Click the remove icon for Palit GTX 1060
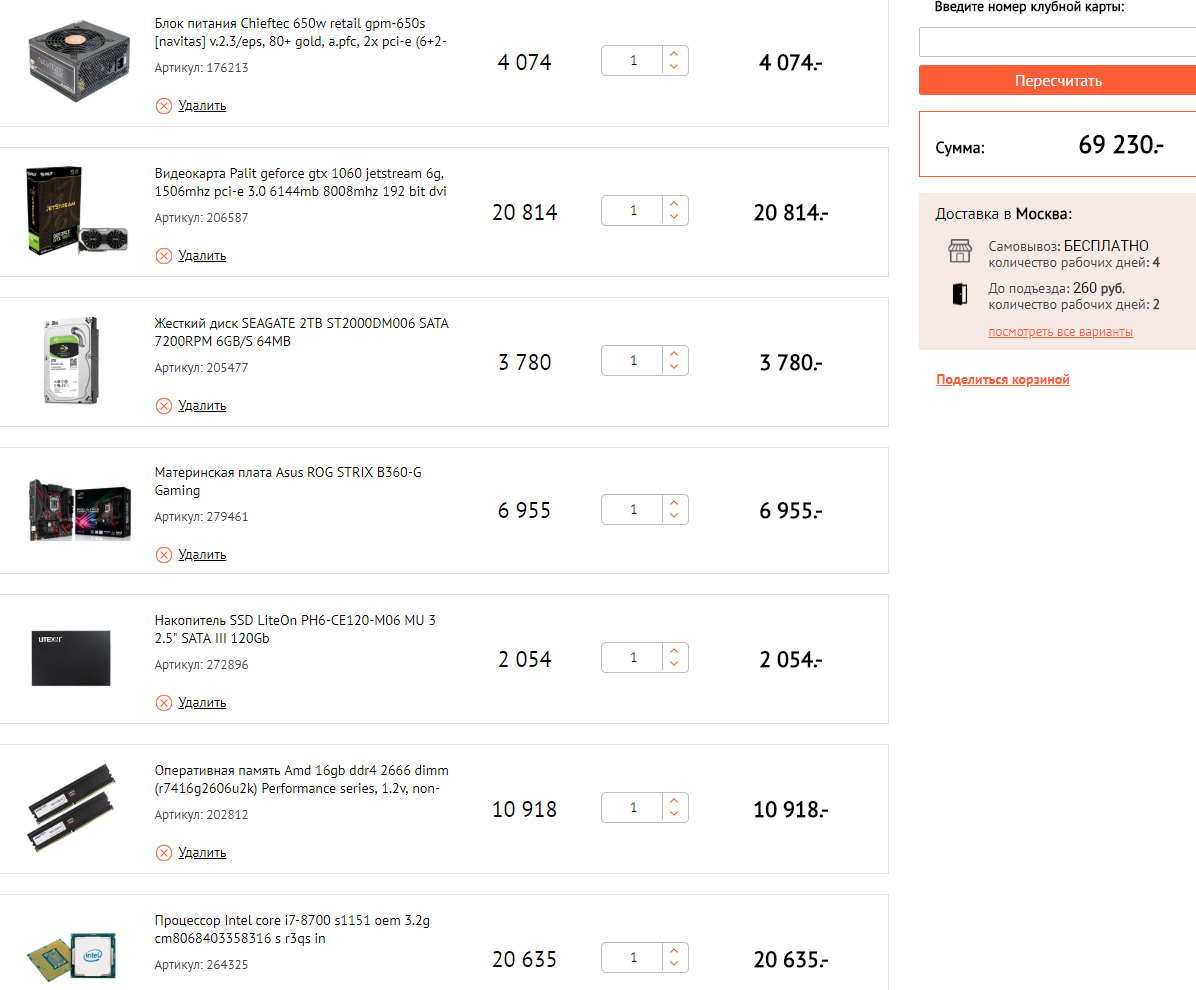Screen dimensions: 1196x990 pos(164,256)
